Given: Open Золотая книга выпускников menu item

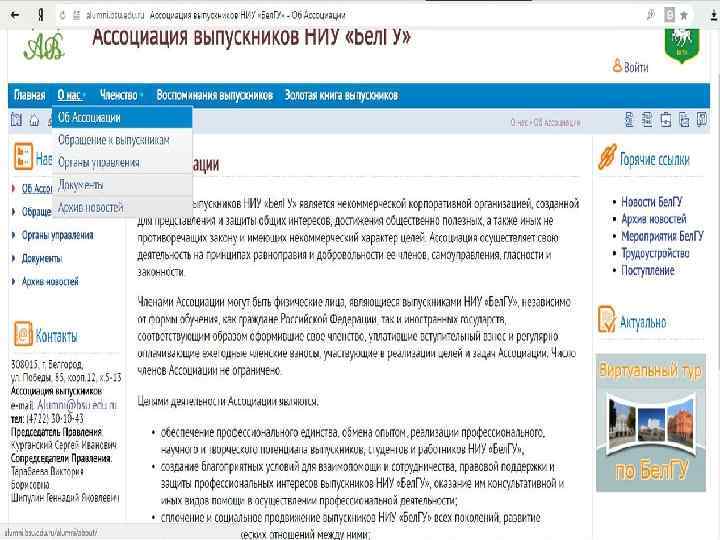Looking at the screenshot, I should [x=341, y=95].
